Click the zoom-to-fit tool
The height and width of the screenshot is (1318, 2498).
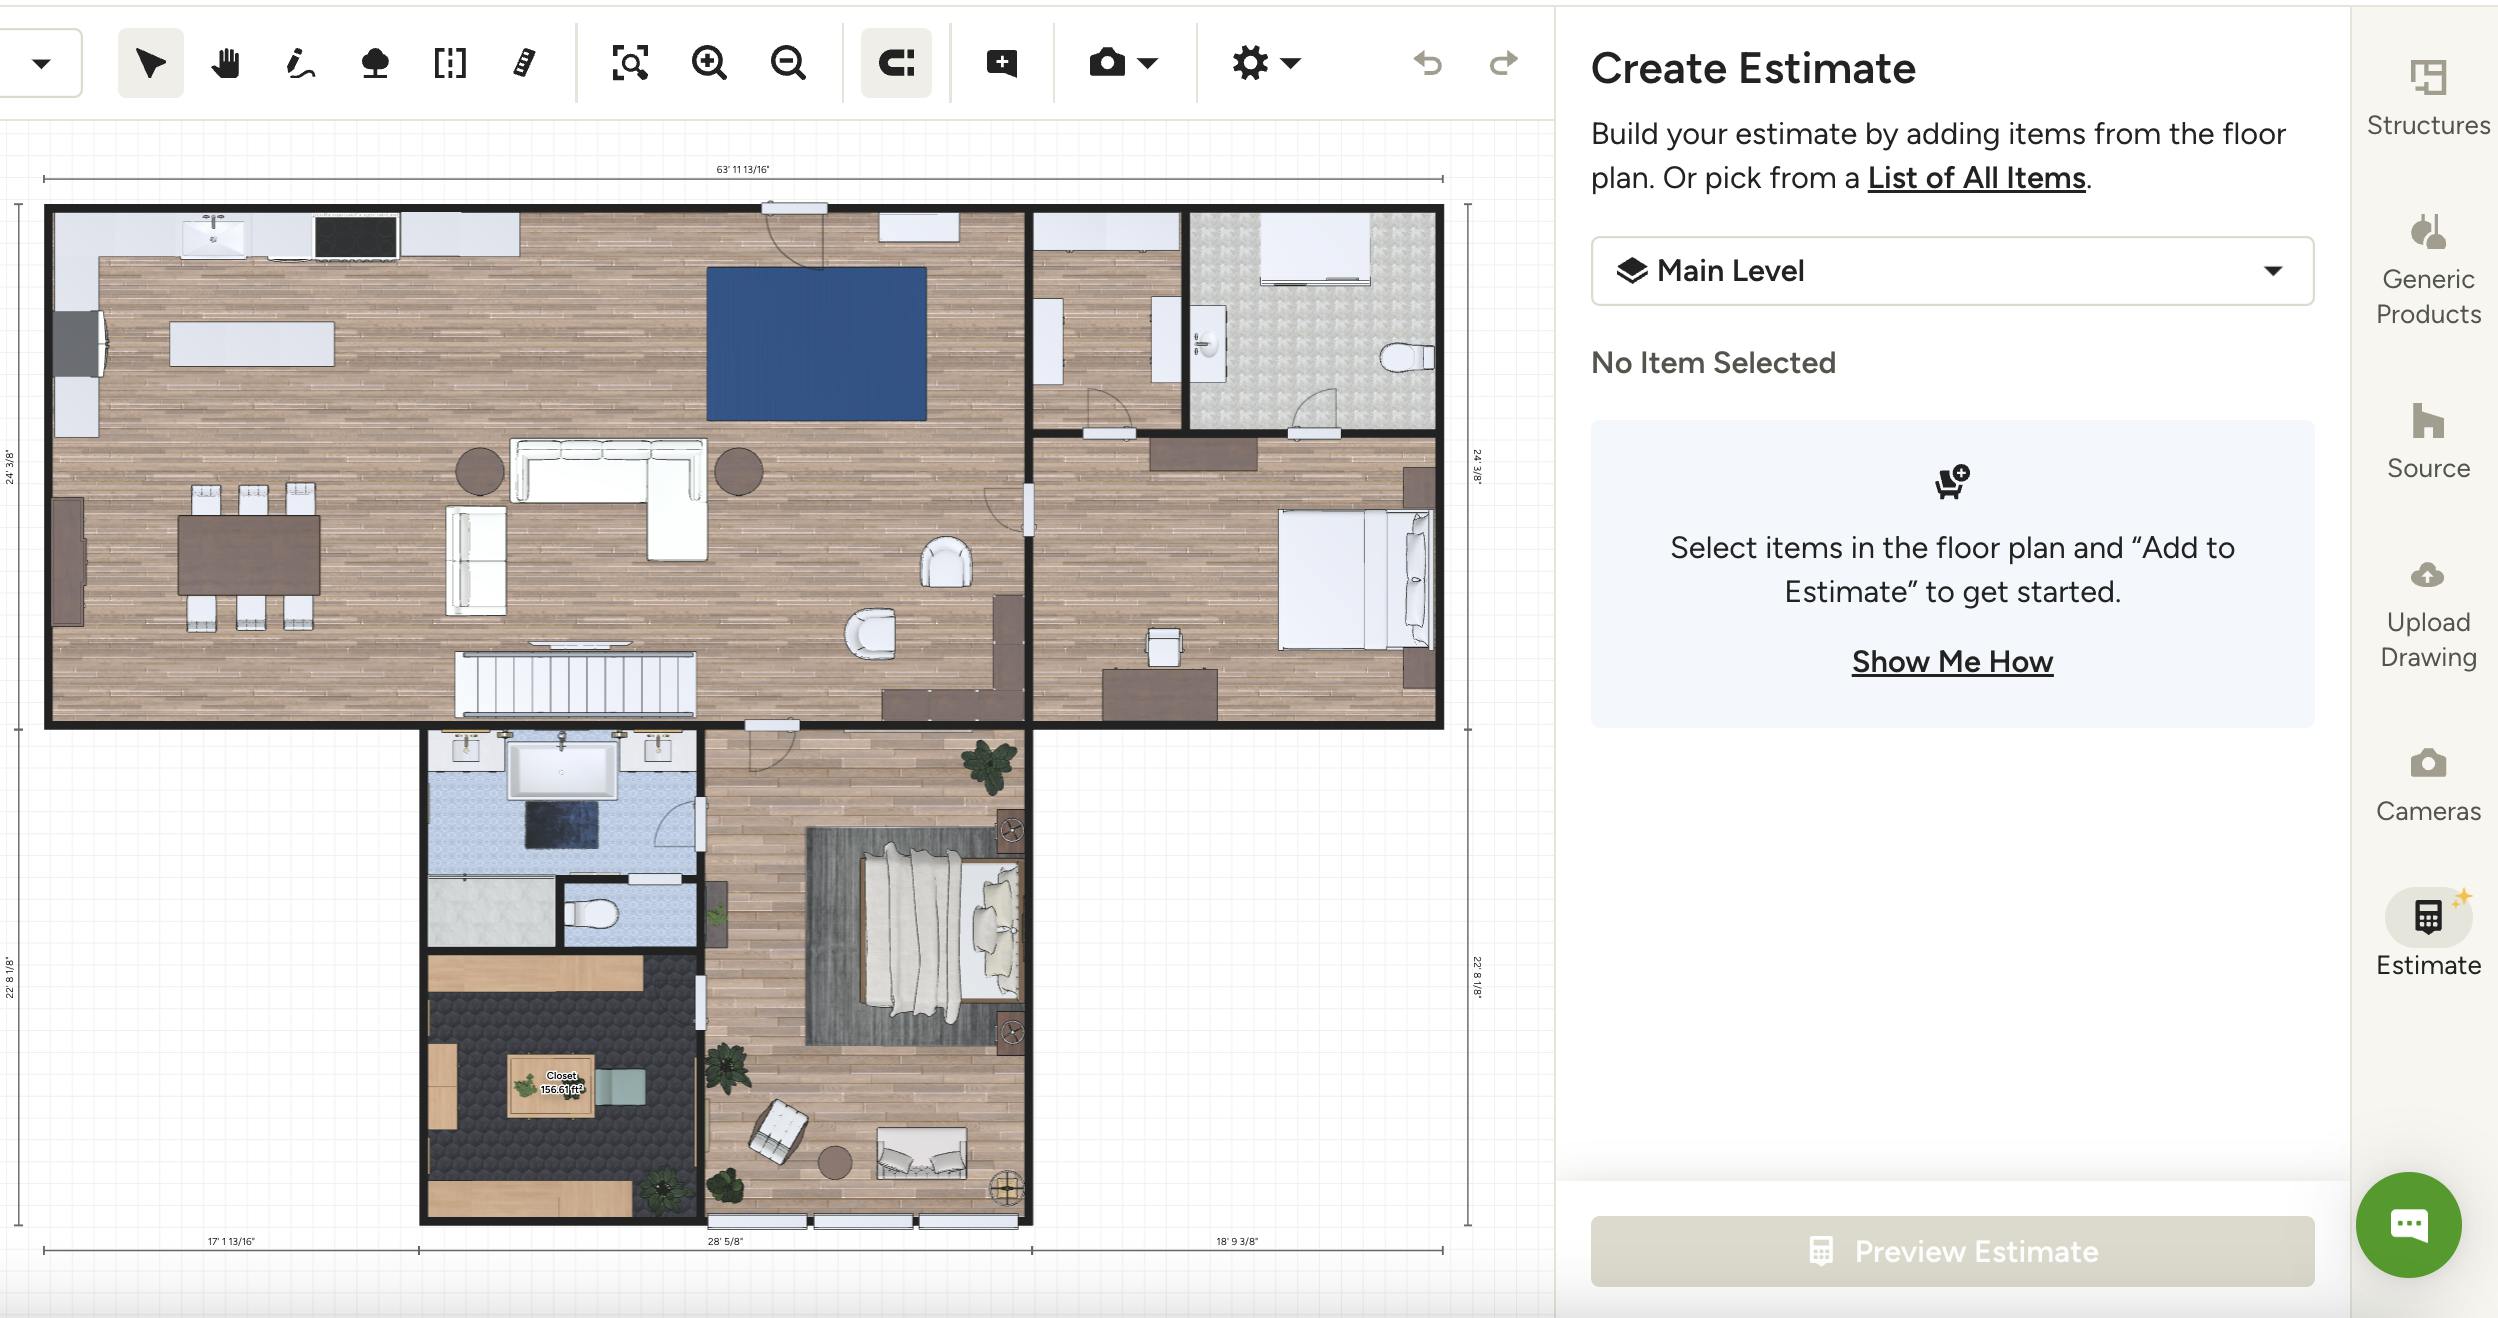pos(629,63)
